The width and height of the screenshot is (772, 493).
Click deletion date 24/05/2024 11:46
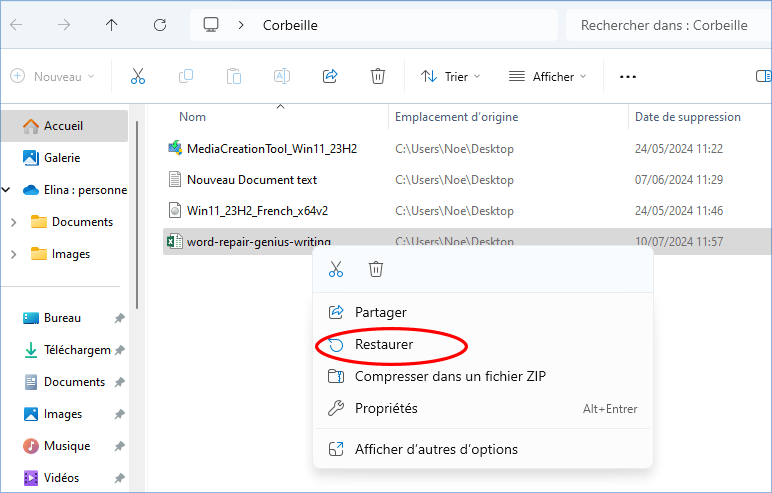(x=679, y=211)
